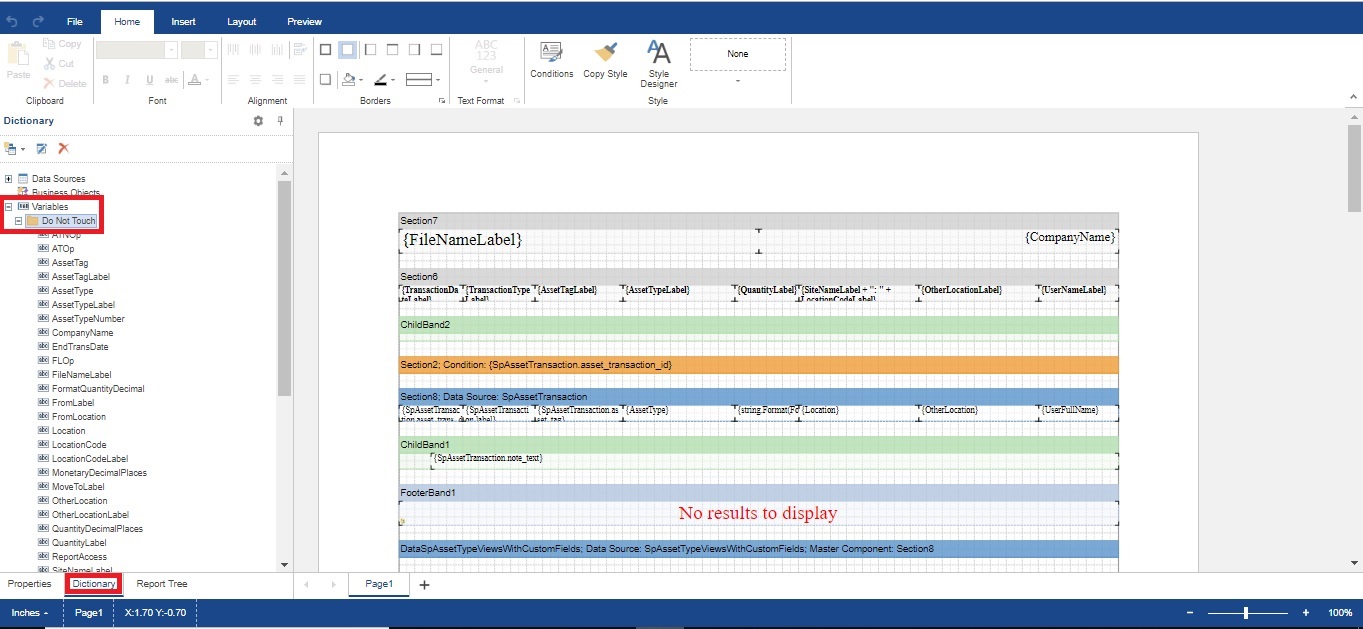Collapse the Variables tree node
The width and height of the screenshot is (1363, 629).
tap(9, 207)
